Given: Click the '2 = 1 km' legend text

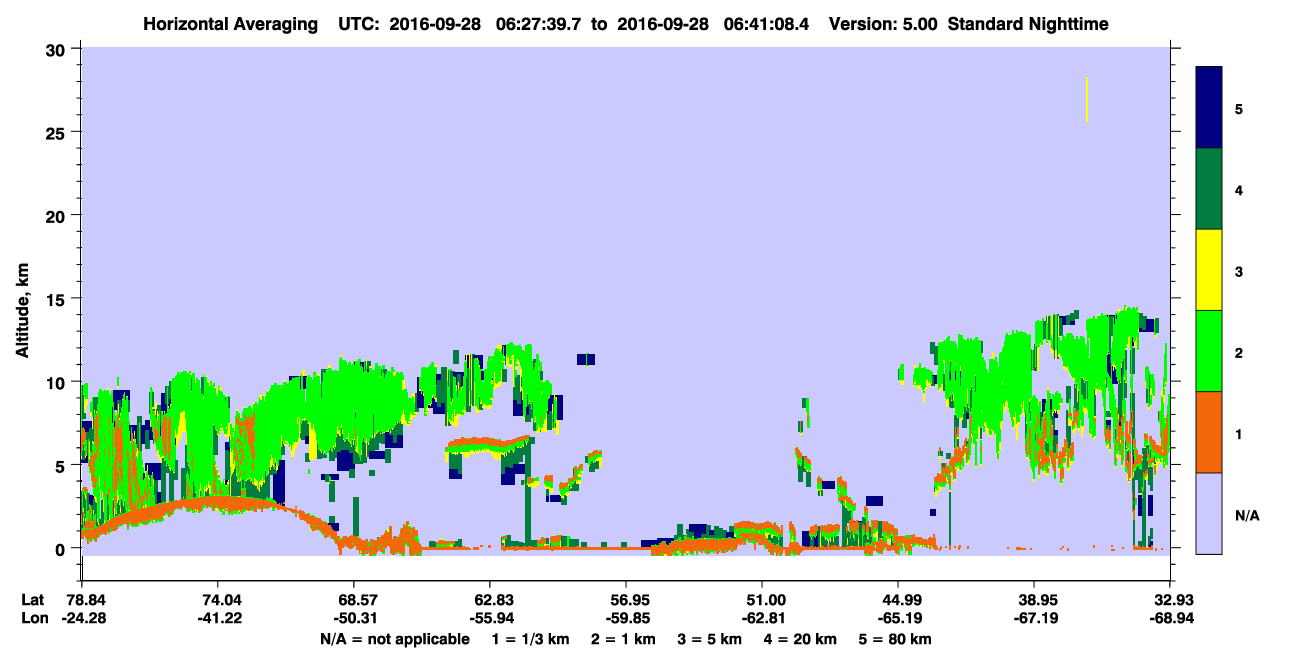Looking at the screenshot, I should click(x=625, y=639).
